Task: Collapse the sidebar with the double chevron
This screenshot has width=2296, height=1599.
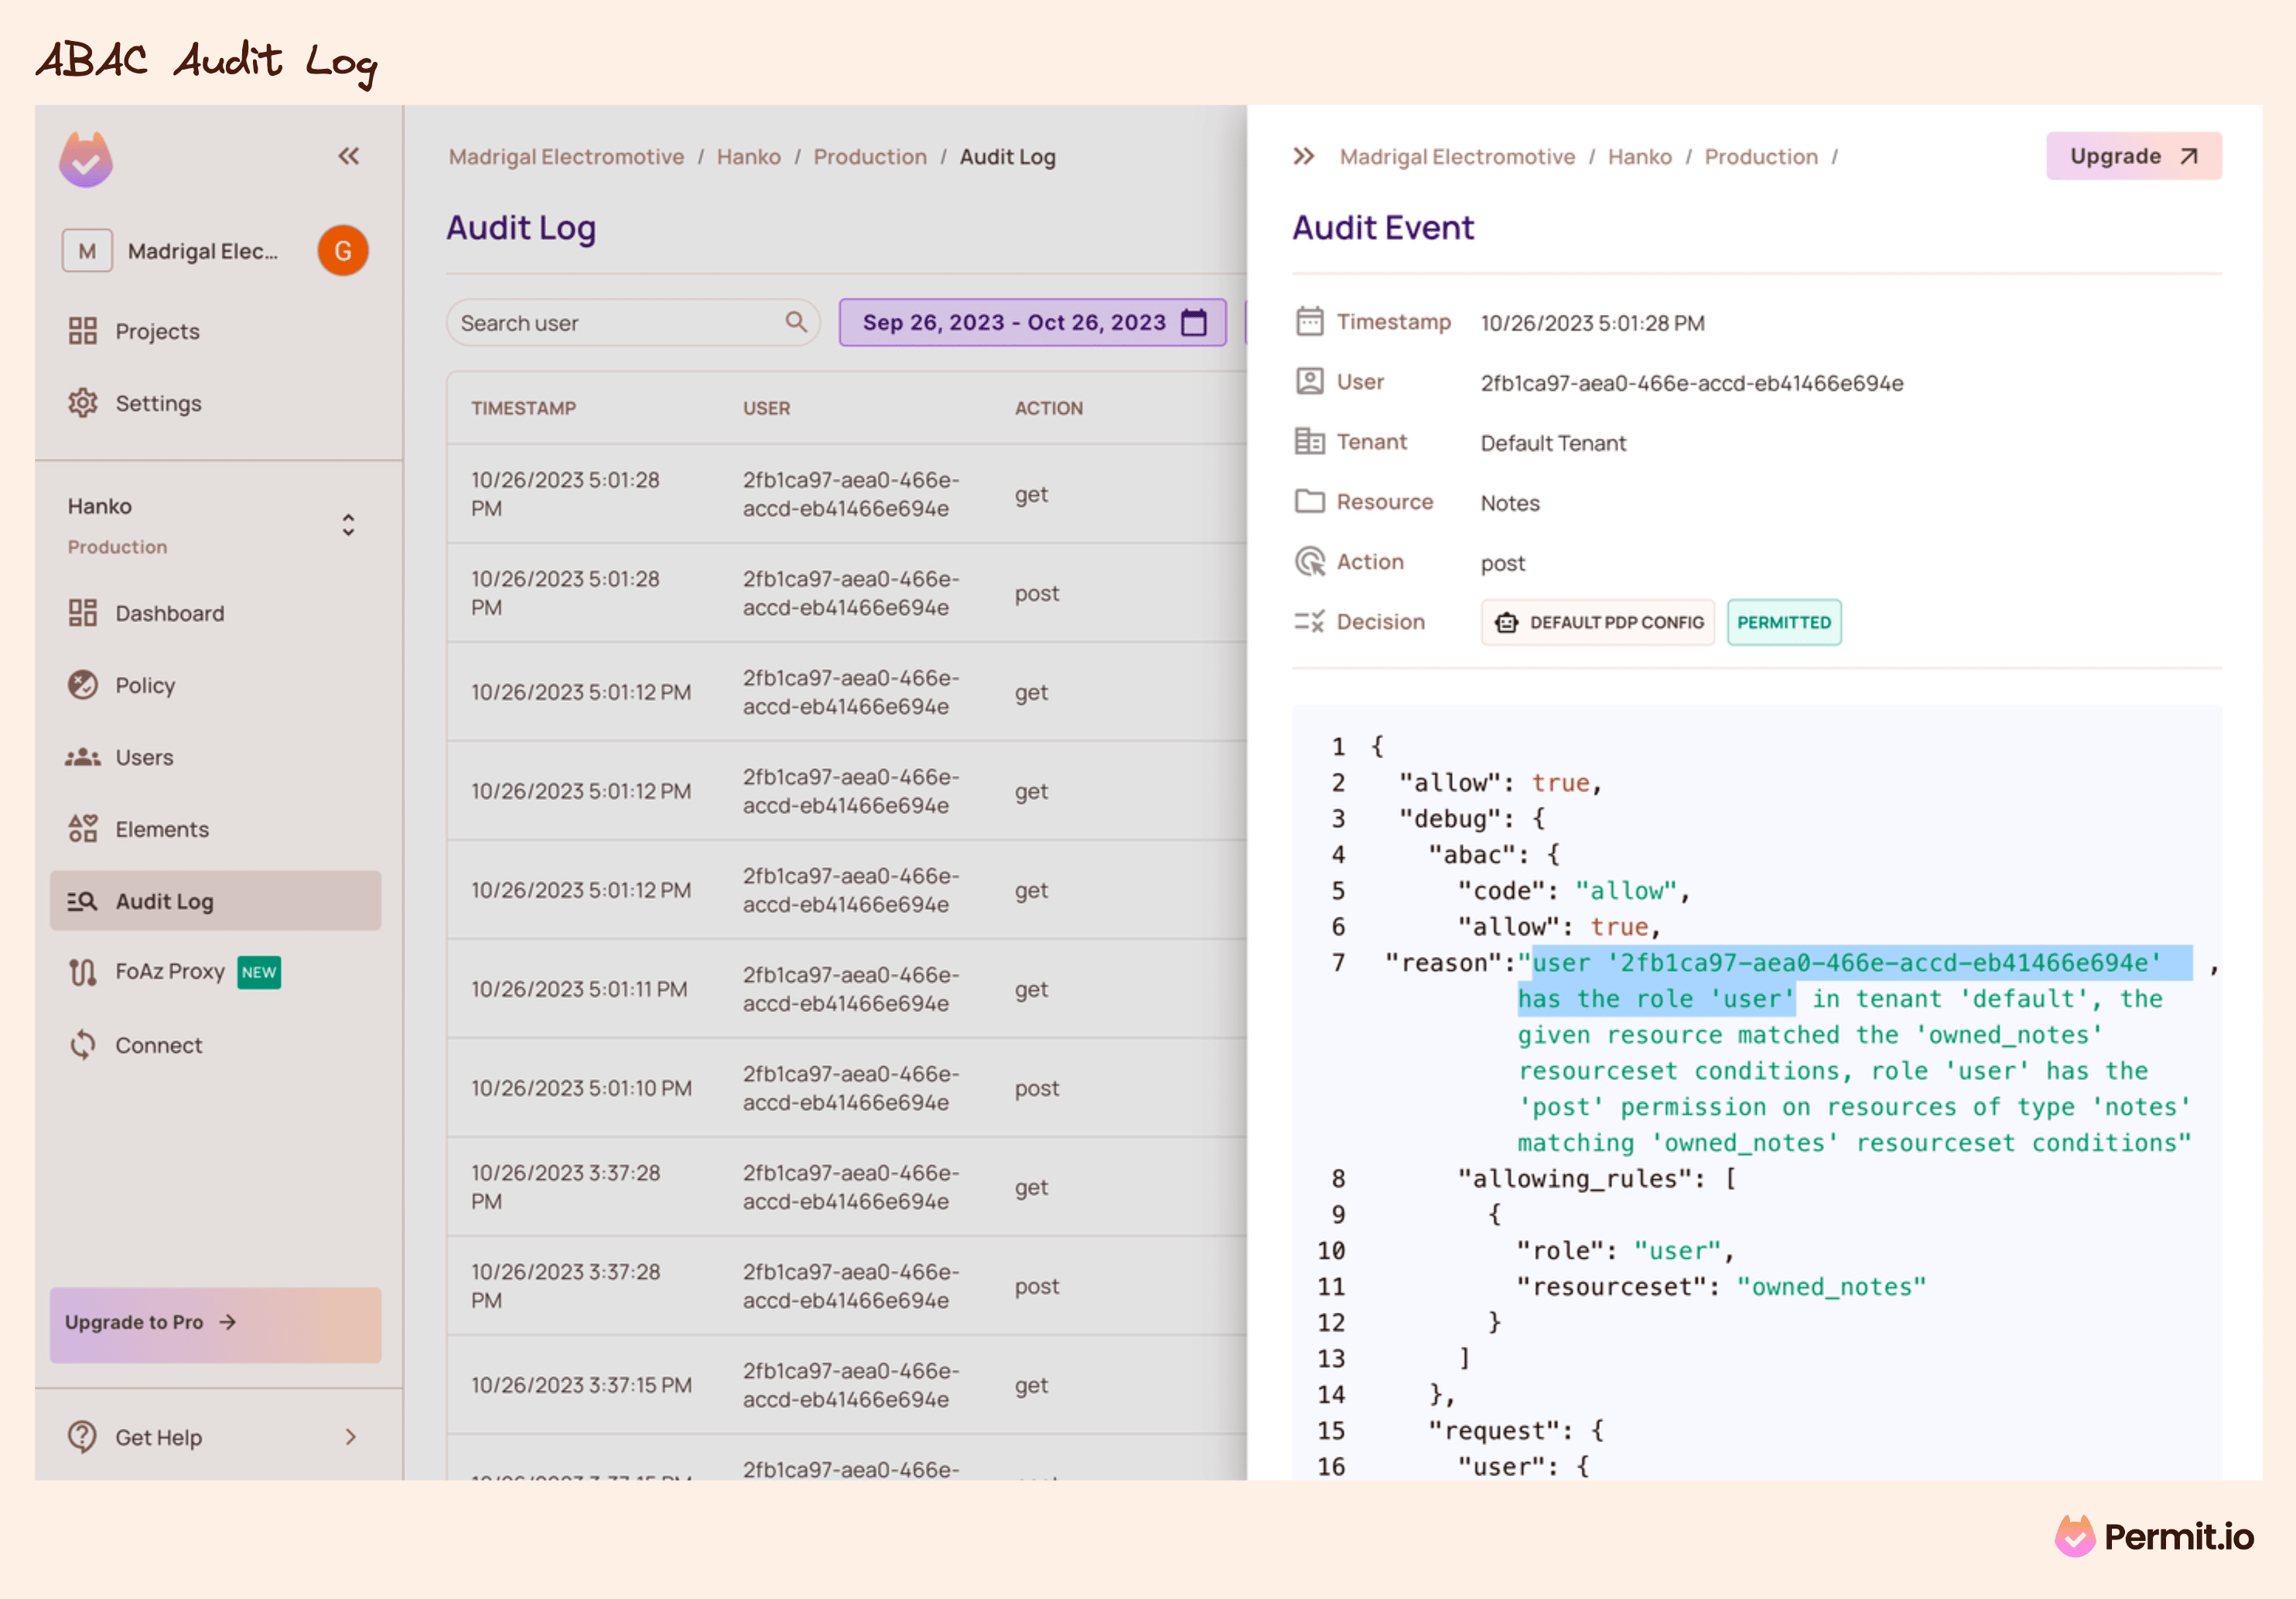Action: (x=348, y=156)
